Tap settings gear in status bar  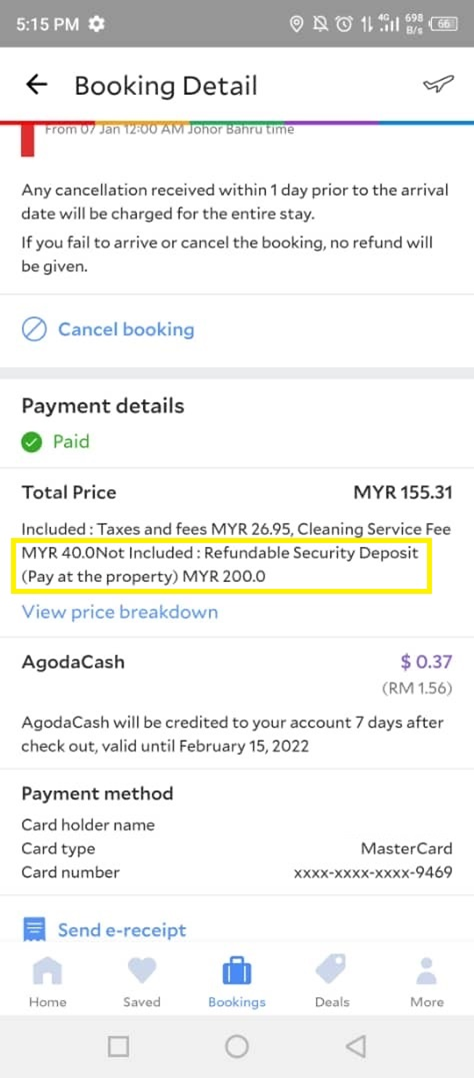tap(97, 25)
